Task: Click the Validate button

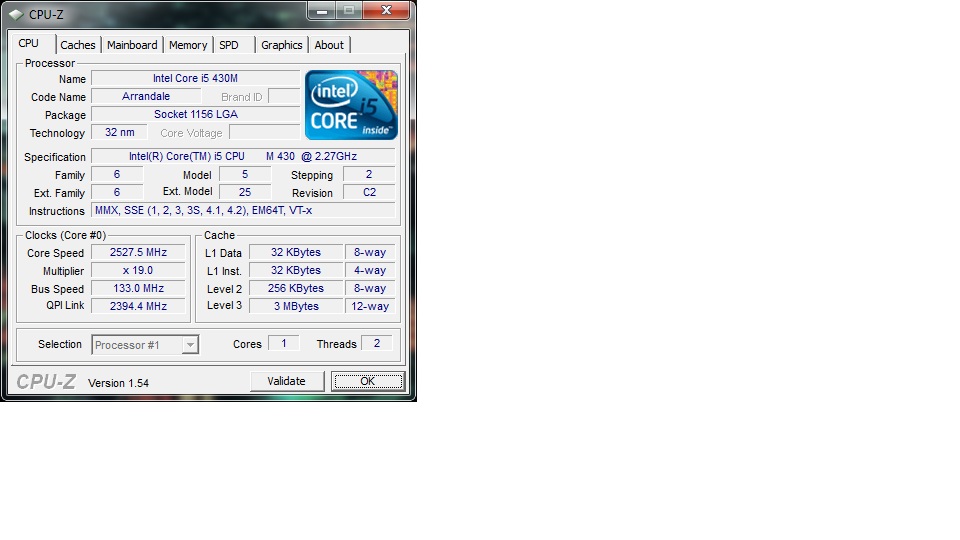Action: [x=287, y=381]
